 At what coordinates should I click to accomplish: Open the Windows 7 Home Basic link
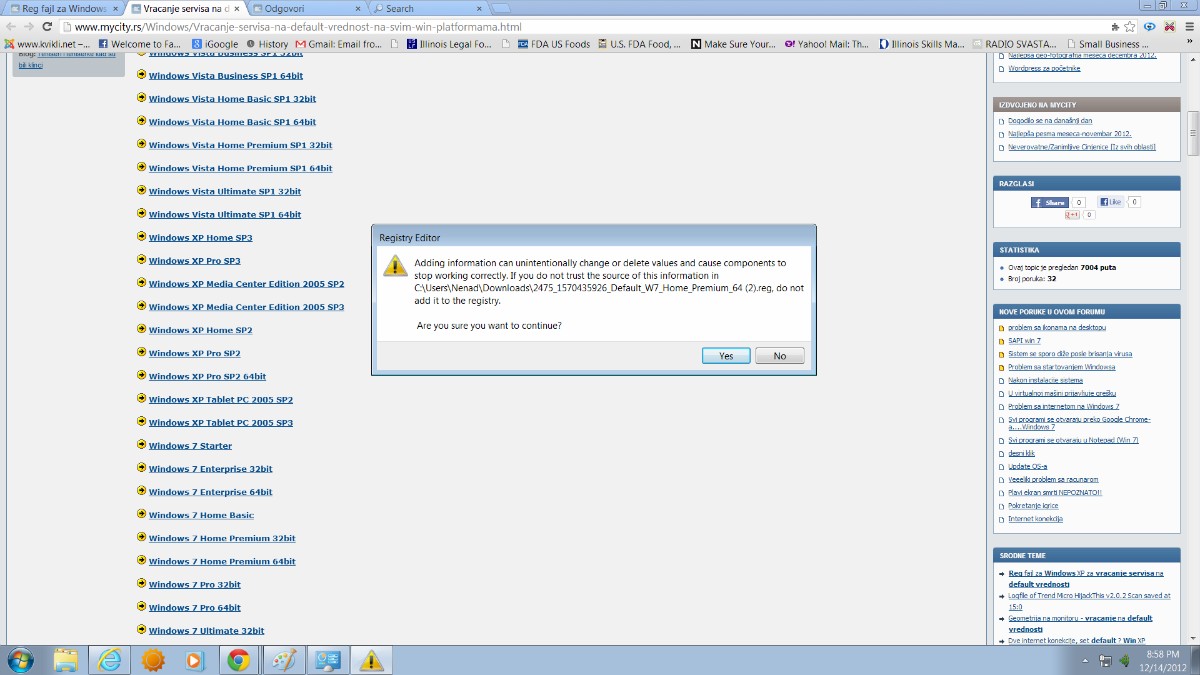(x=201, y=515)
